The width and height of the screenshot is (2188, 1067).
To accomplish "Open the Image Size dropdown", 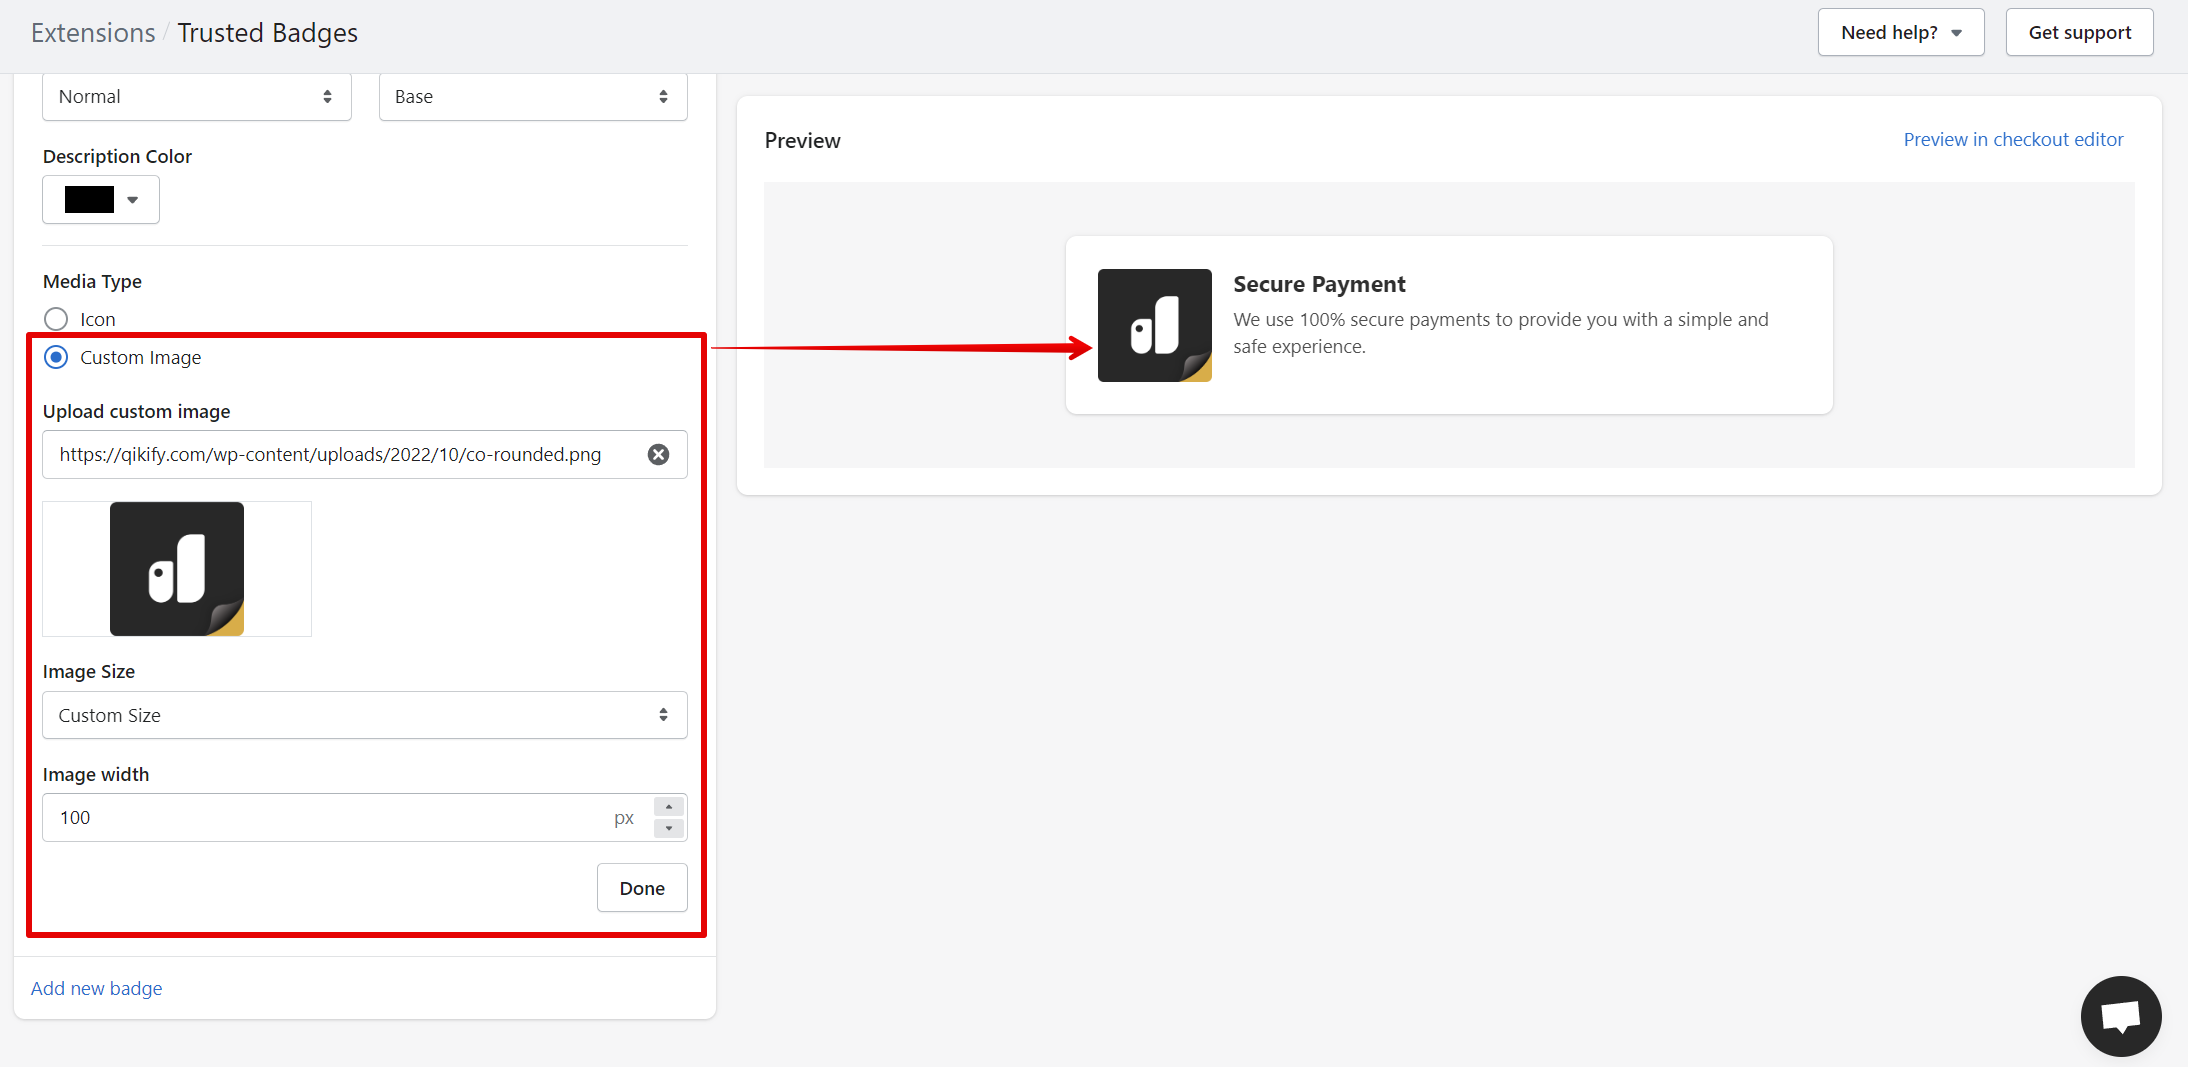I will click(x=365, y=715).
